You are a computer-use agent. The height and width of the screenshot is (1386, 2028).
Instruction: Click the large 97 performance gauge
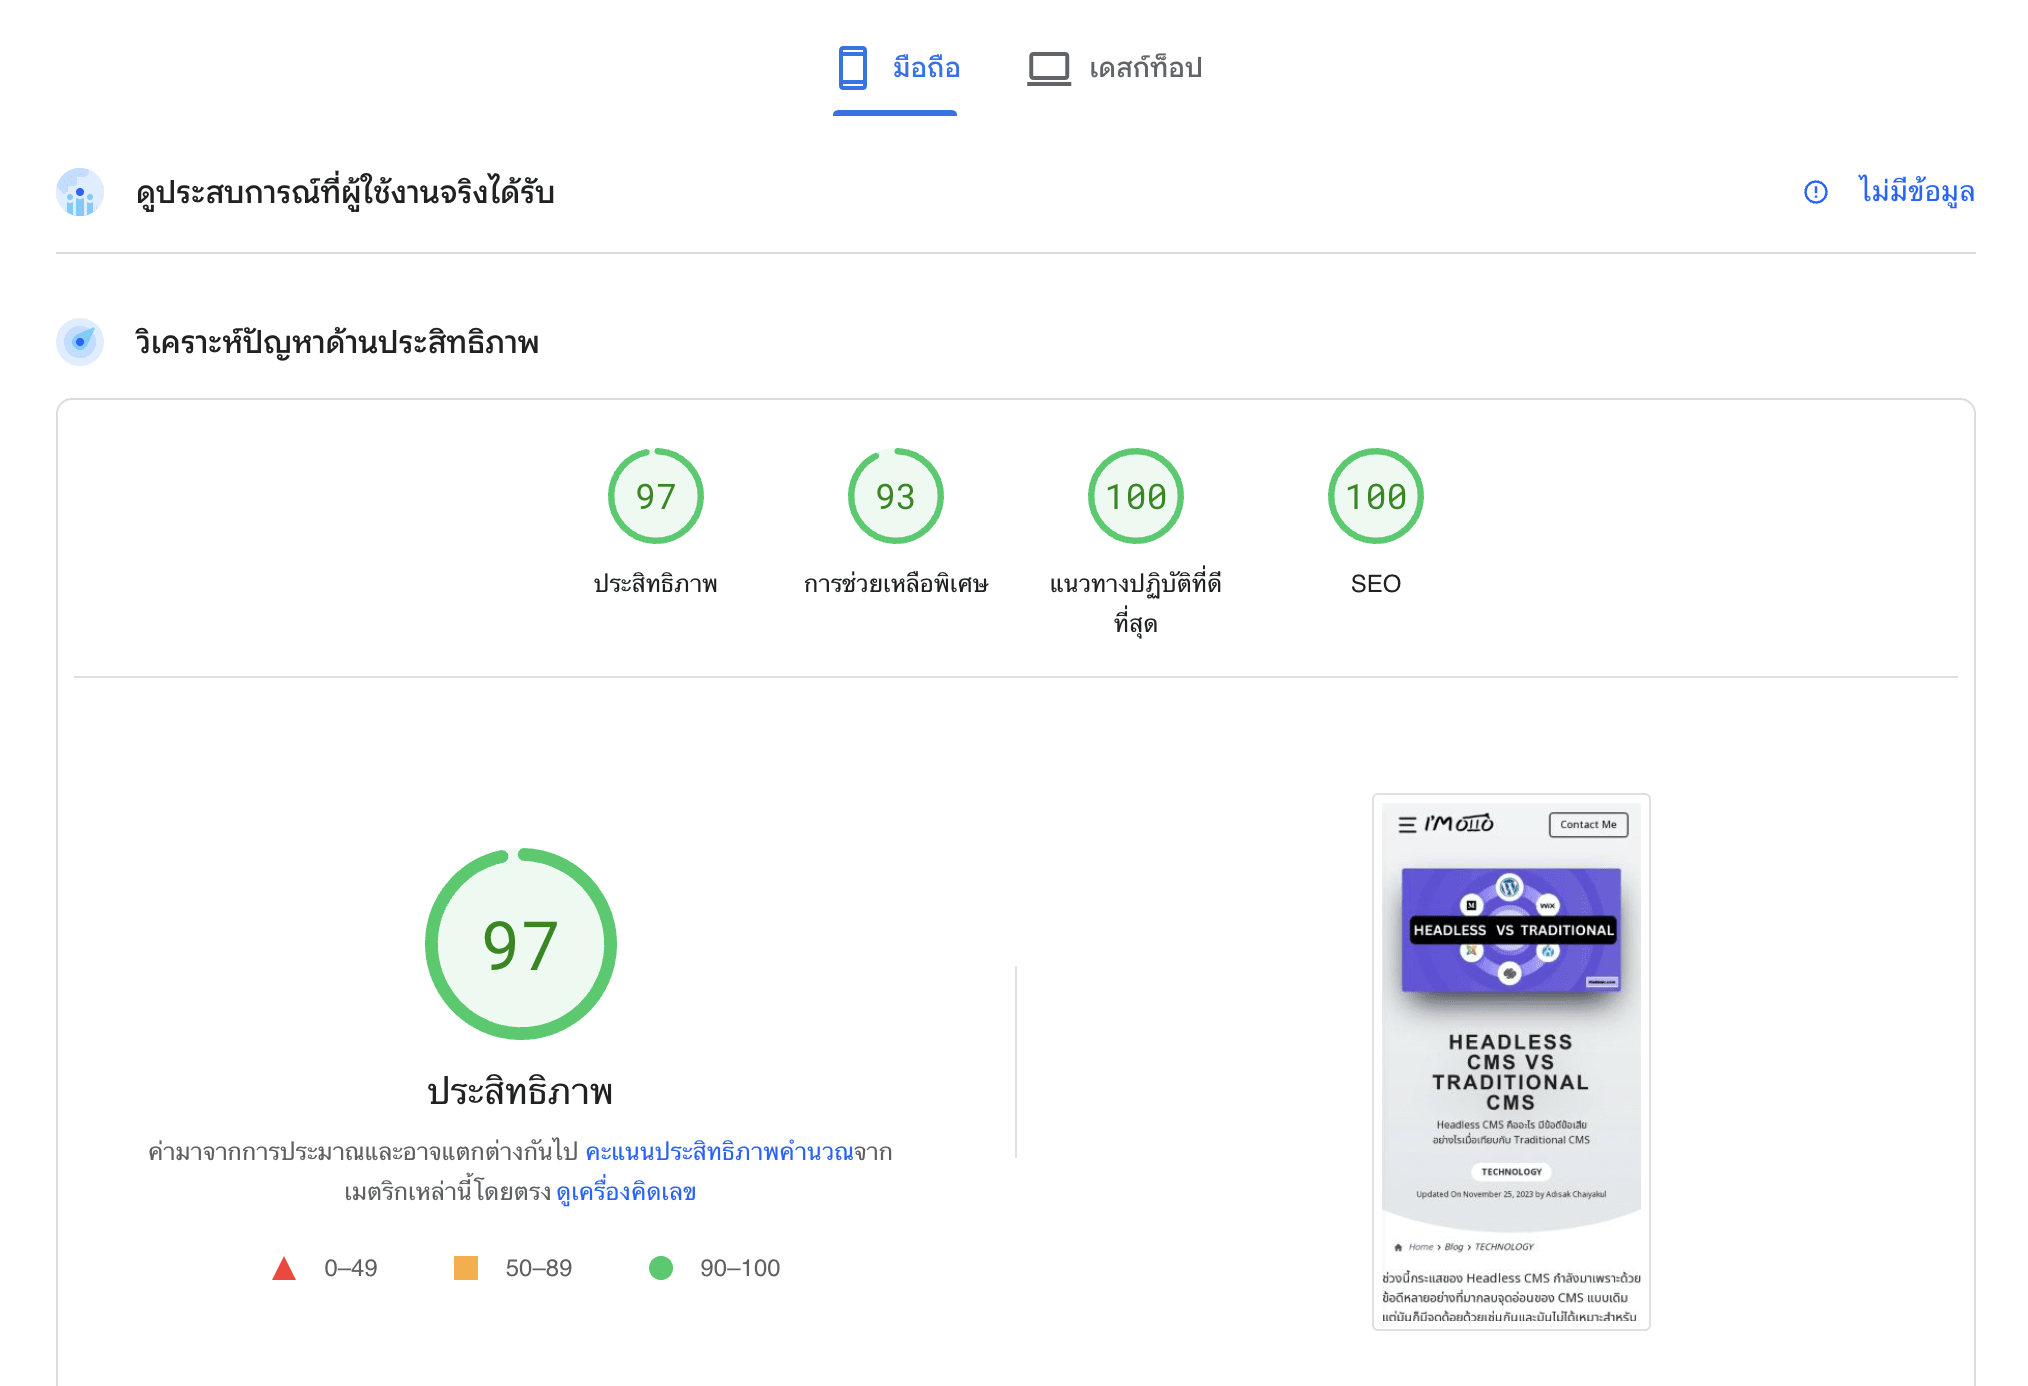click(520, 944)
